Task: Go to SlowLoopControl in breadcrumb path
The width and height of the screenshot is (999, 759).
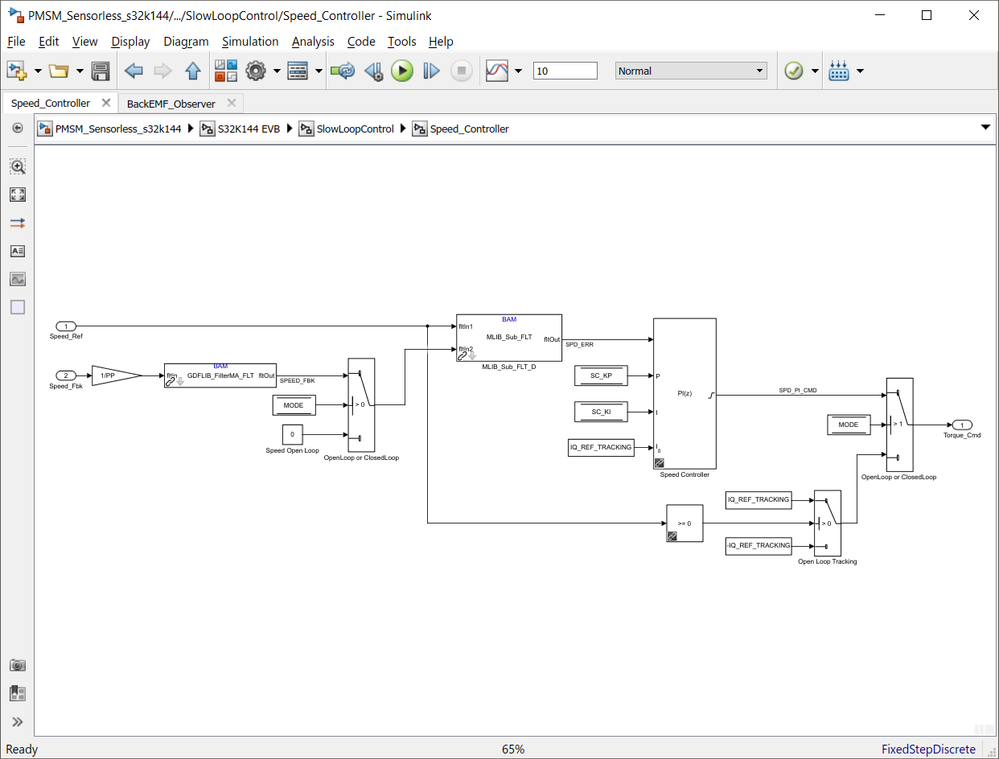Action: point(355,129)
